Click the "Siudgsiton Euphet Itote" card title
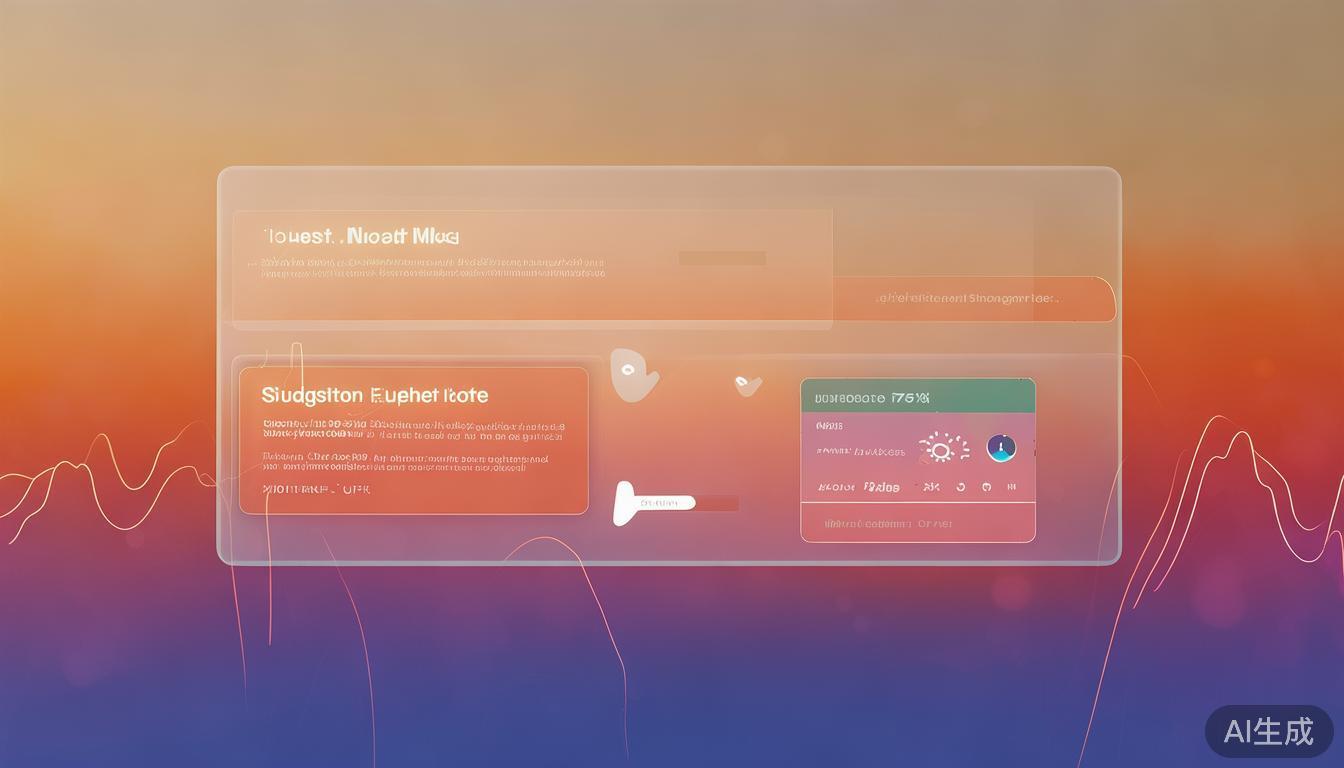This screenshot has height=768, width=1344. [375, 395]
